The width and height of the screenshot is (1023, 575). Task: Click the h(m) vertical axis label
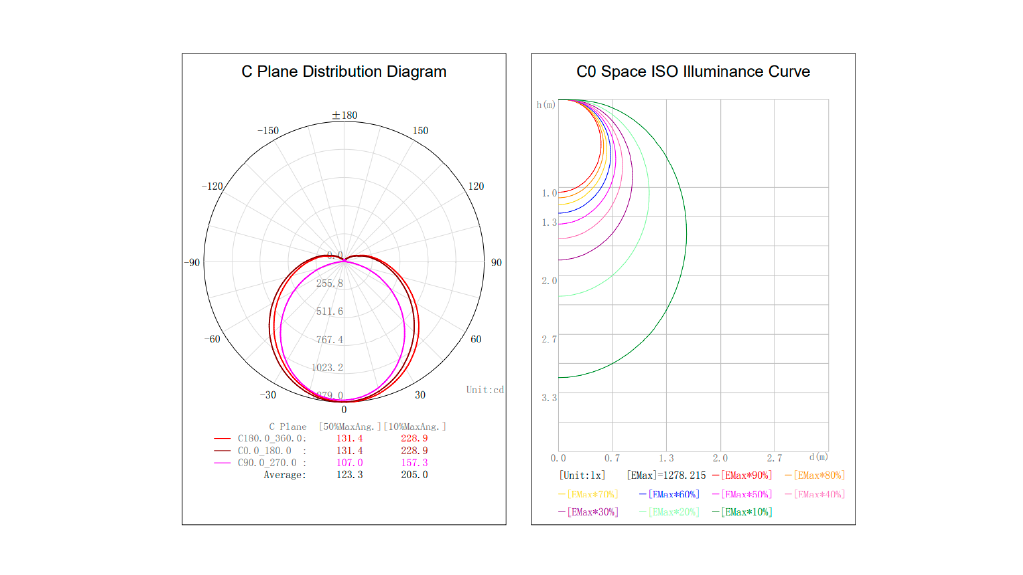click(x=546, y=104)
